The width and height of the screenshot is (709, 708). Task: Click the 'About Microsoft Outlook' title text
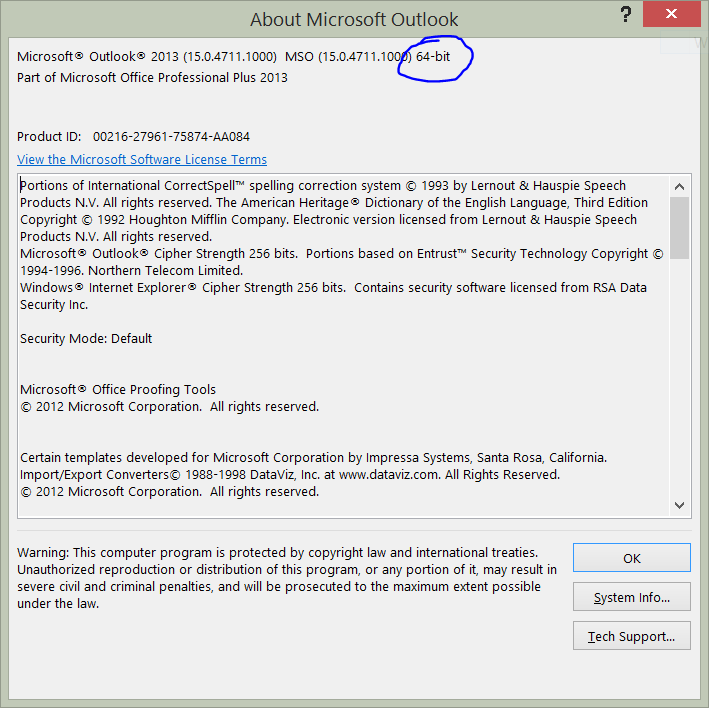[x=354, y=19]
